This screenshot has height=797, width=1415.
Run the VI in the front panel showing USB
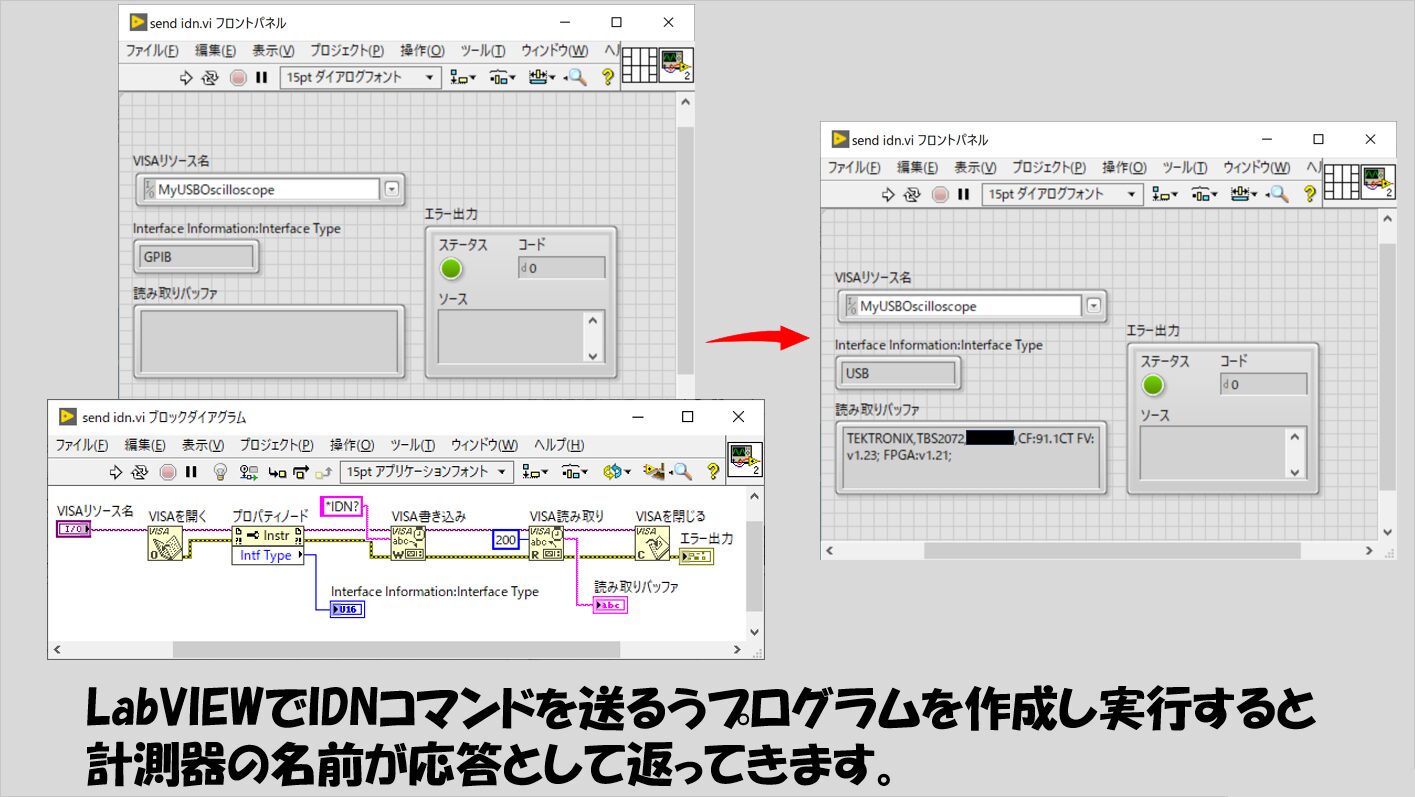click(888, 194)
